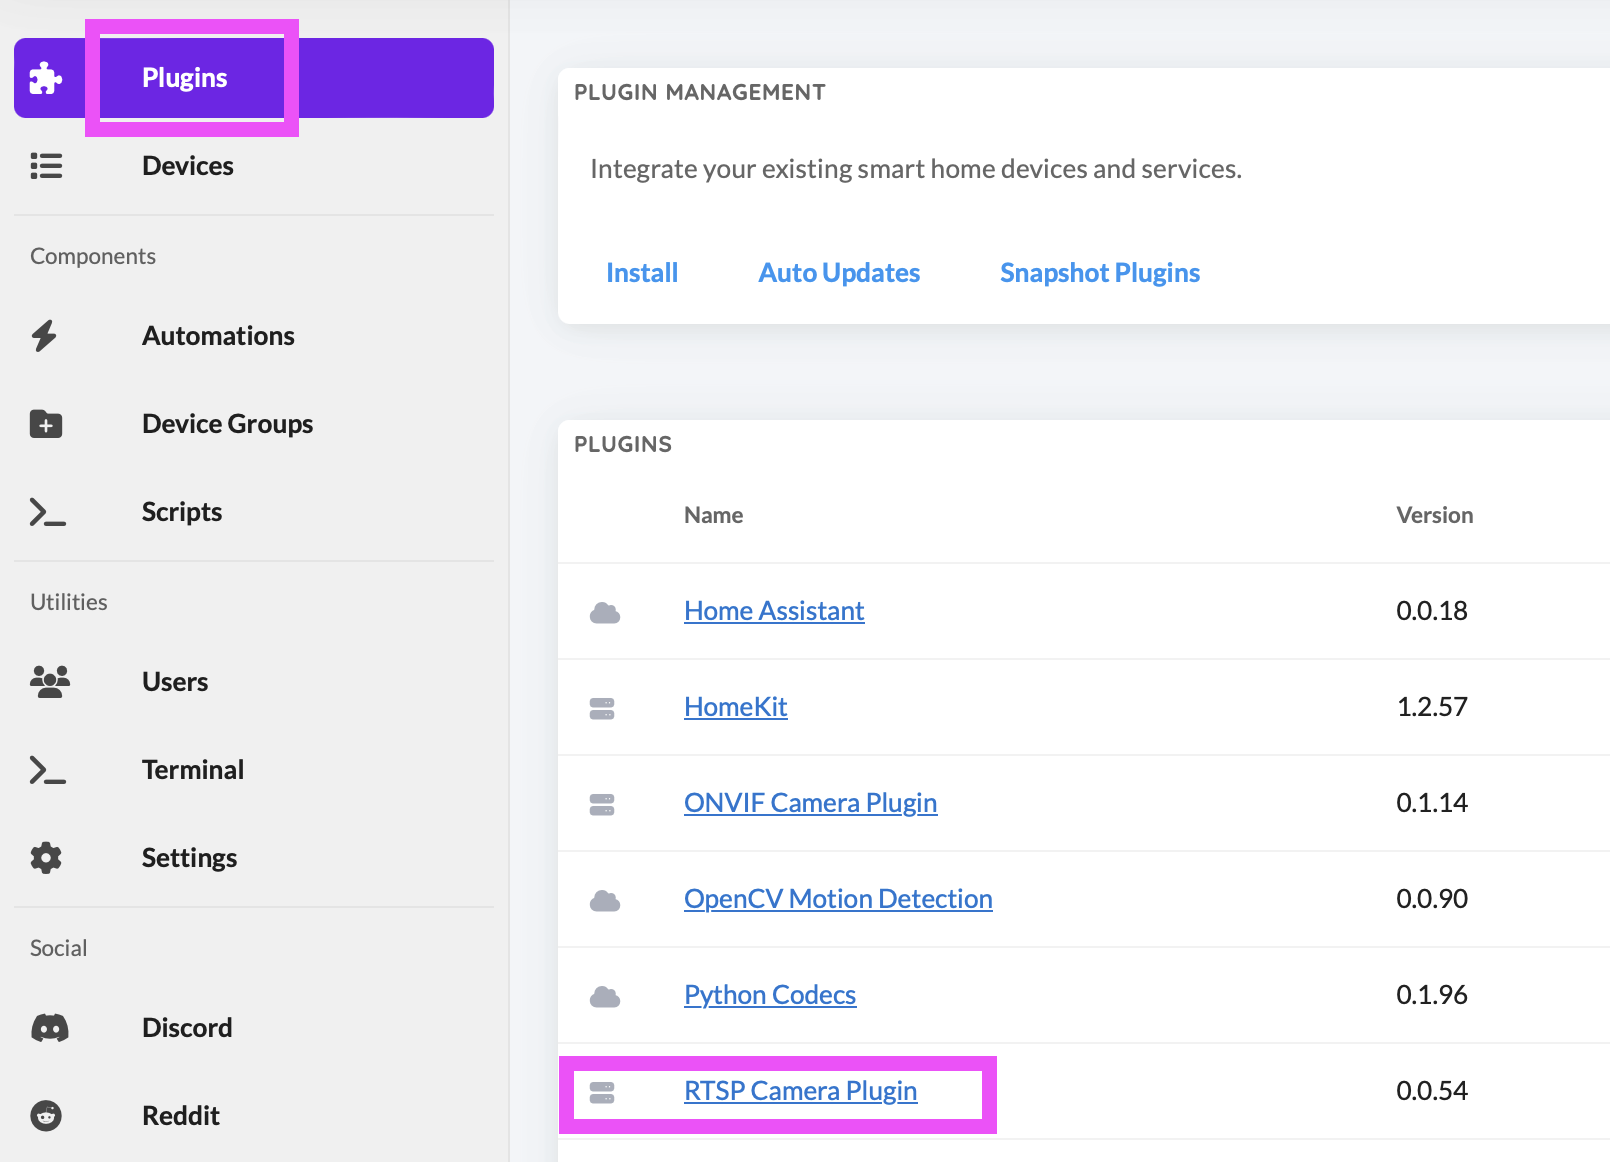Viewport: 1610px width, 1162px height.
Task: Open Settings in the sidebar
Action: tap(254, 858)
